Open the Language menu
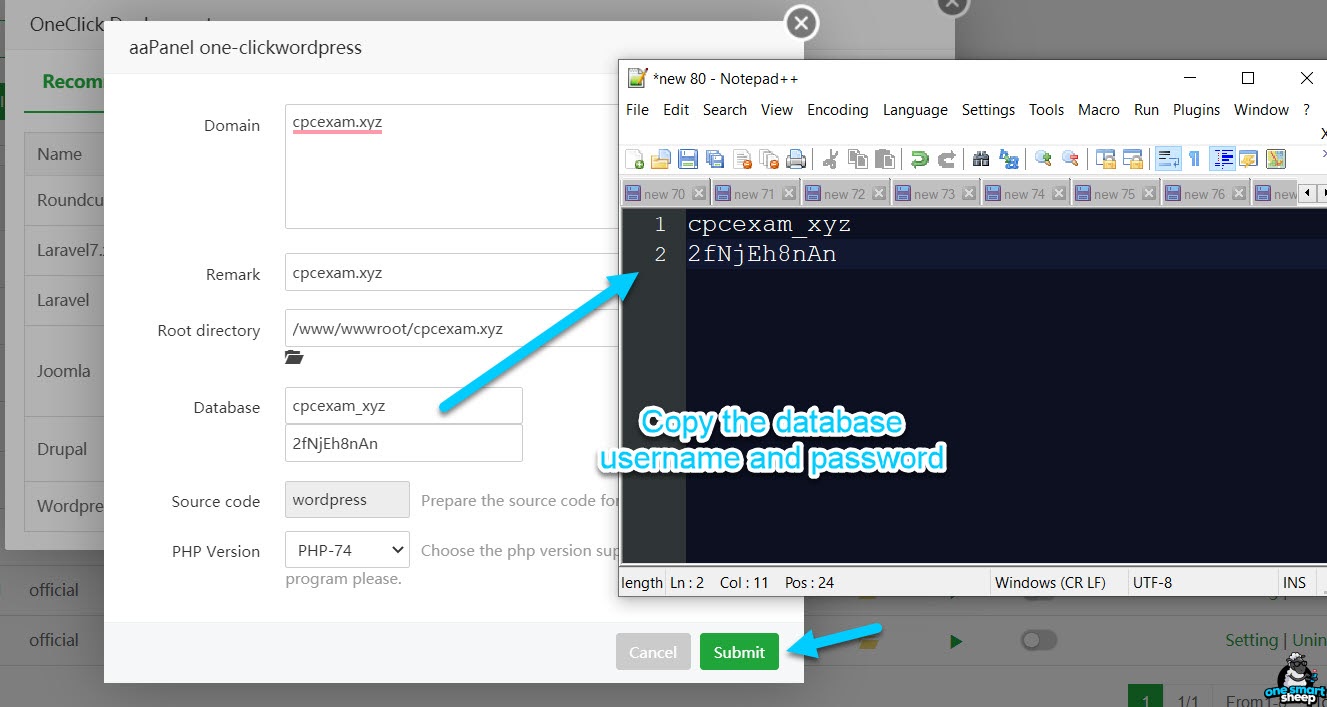 pyautogui.click(x=915, y=110)
